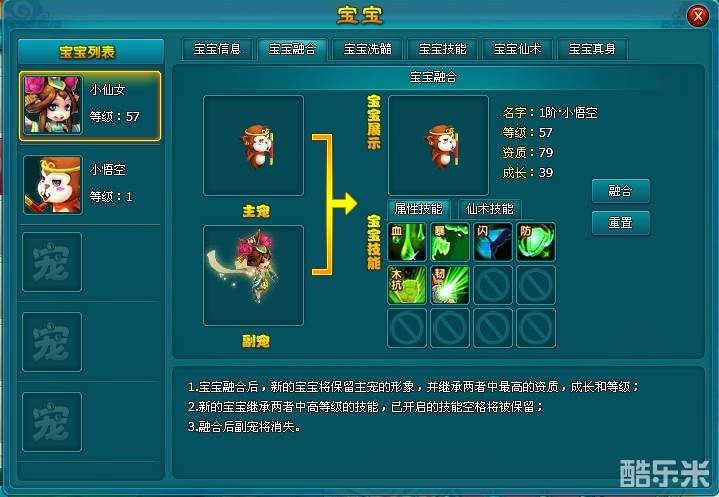Select 小仙女 in the pet list
The width and height of the screenshot is (719, 497).
90,105
